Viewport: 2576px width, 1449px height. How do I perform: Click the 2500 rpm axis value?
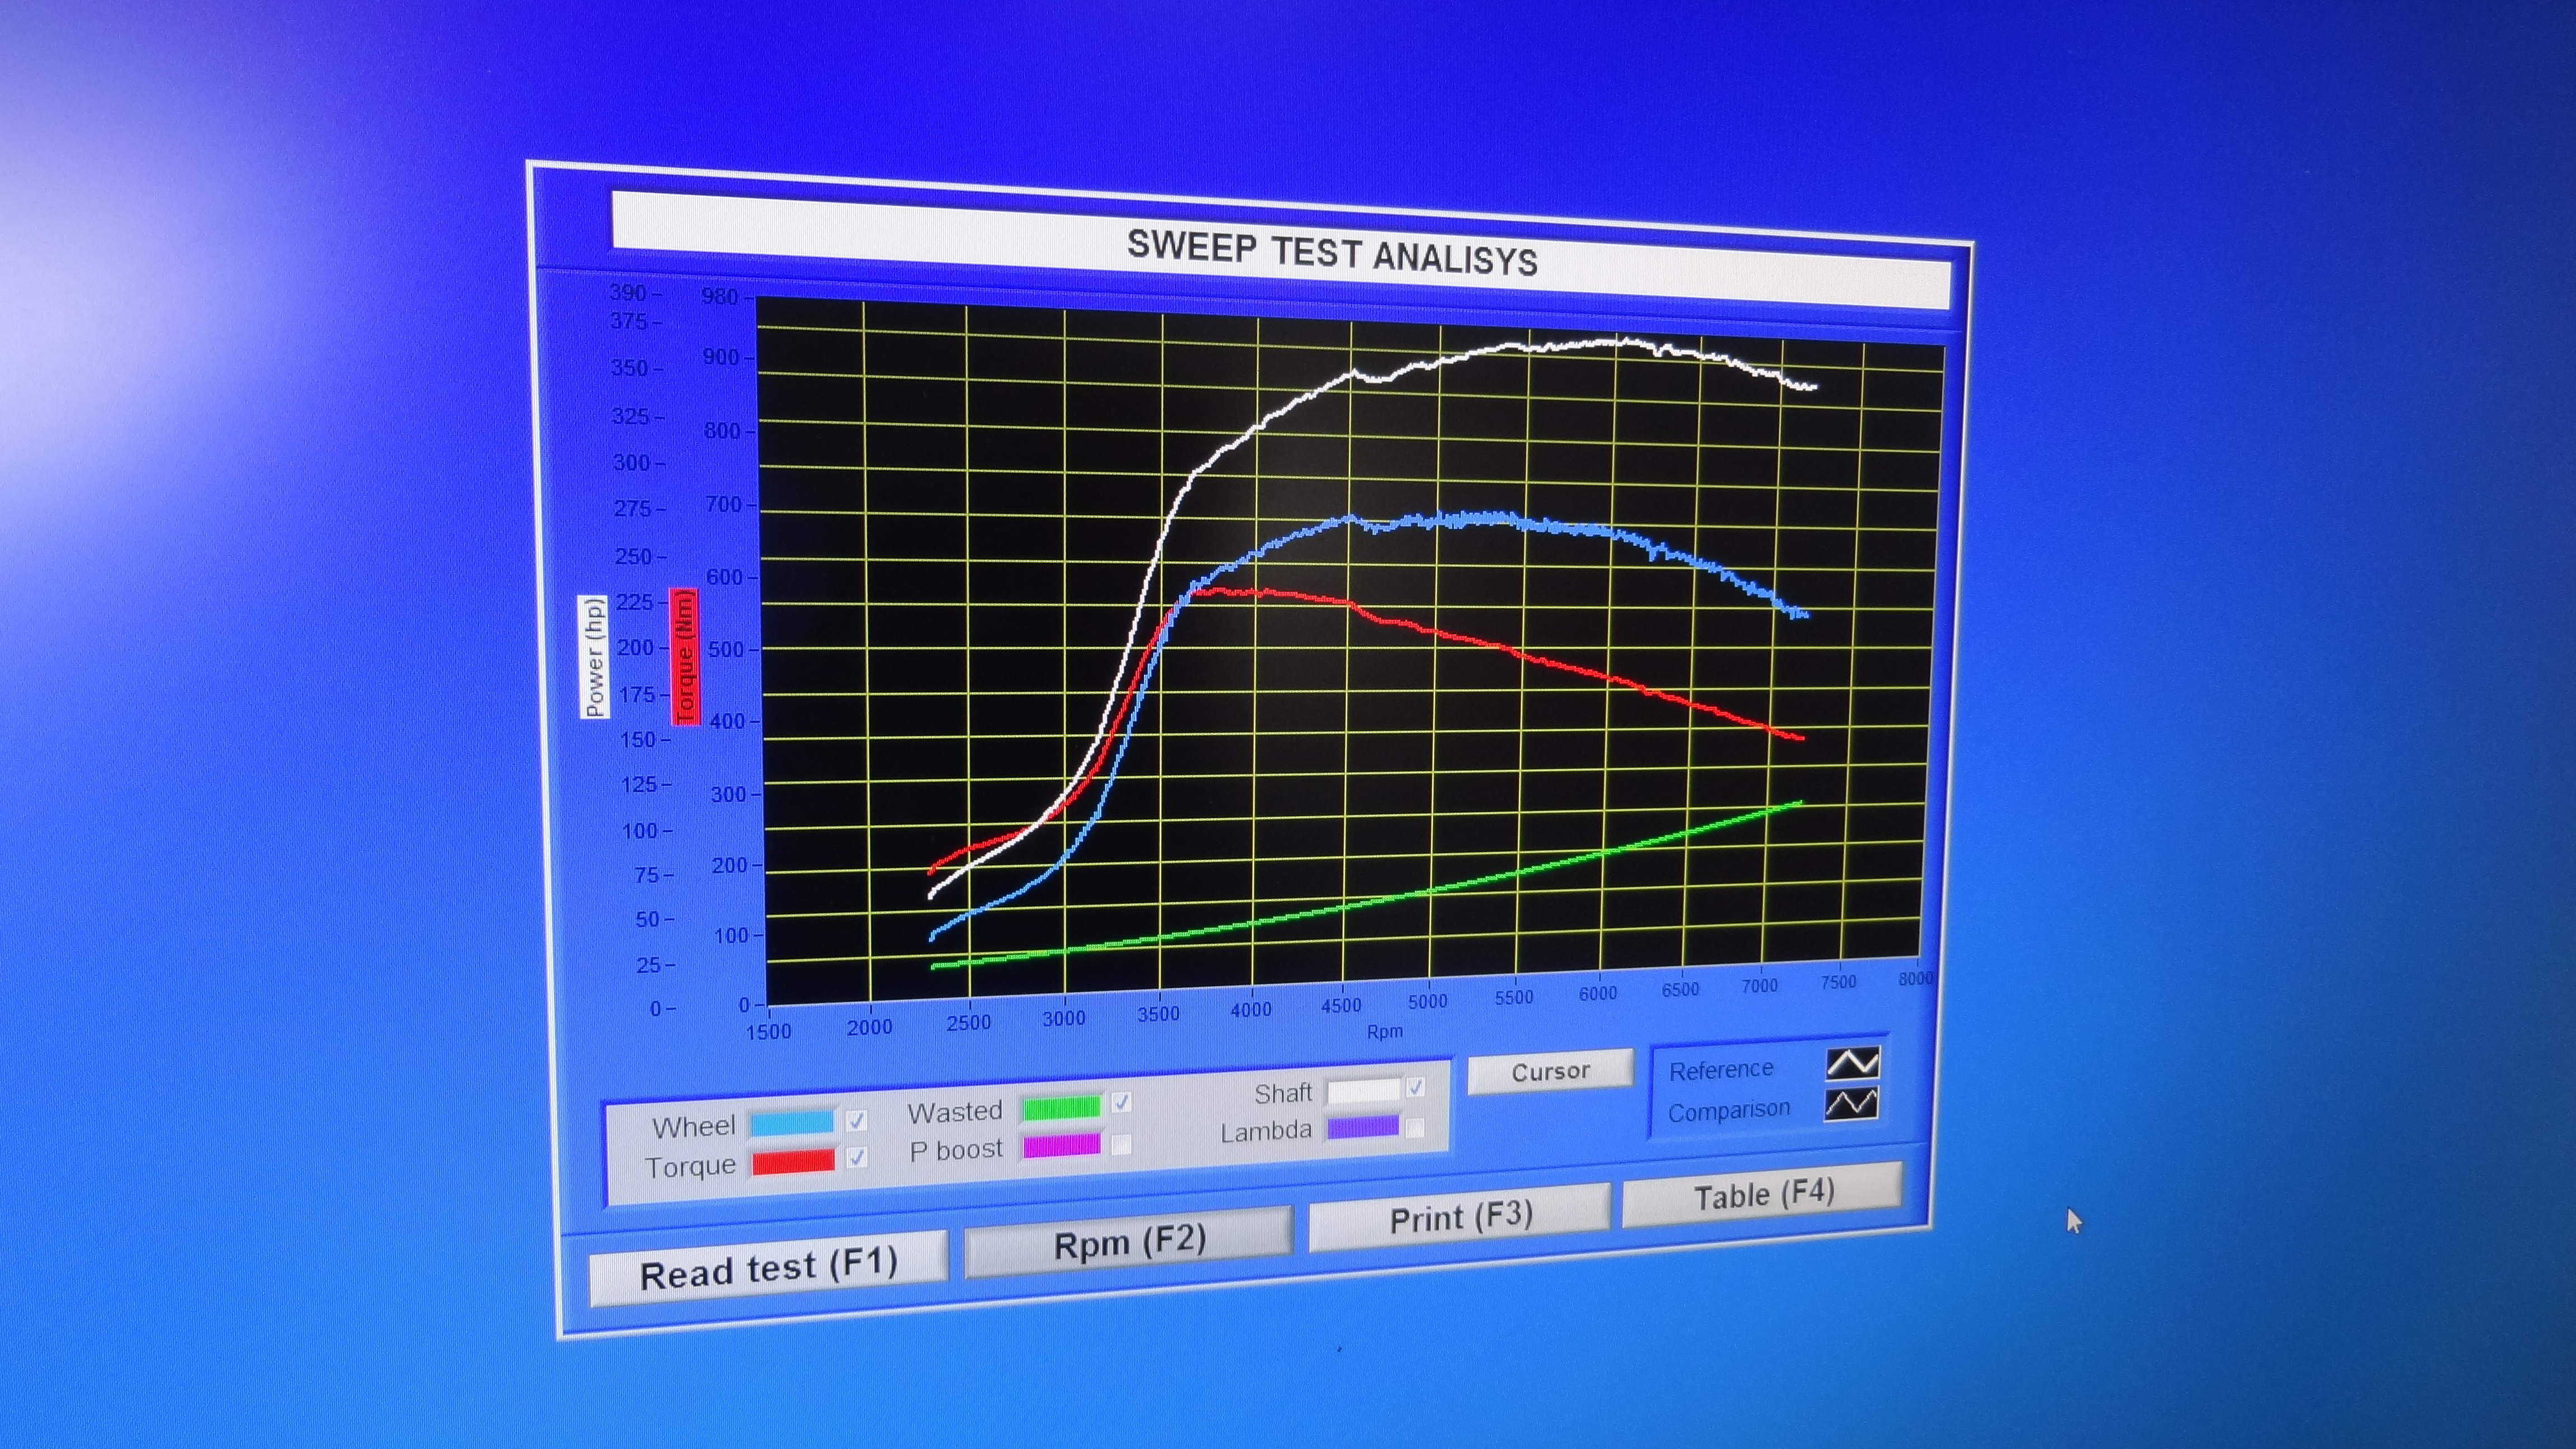click(968, 1022)
